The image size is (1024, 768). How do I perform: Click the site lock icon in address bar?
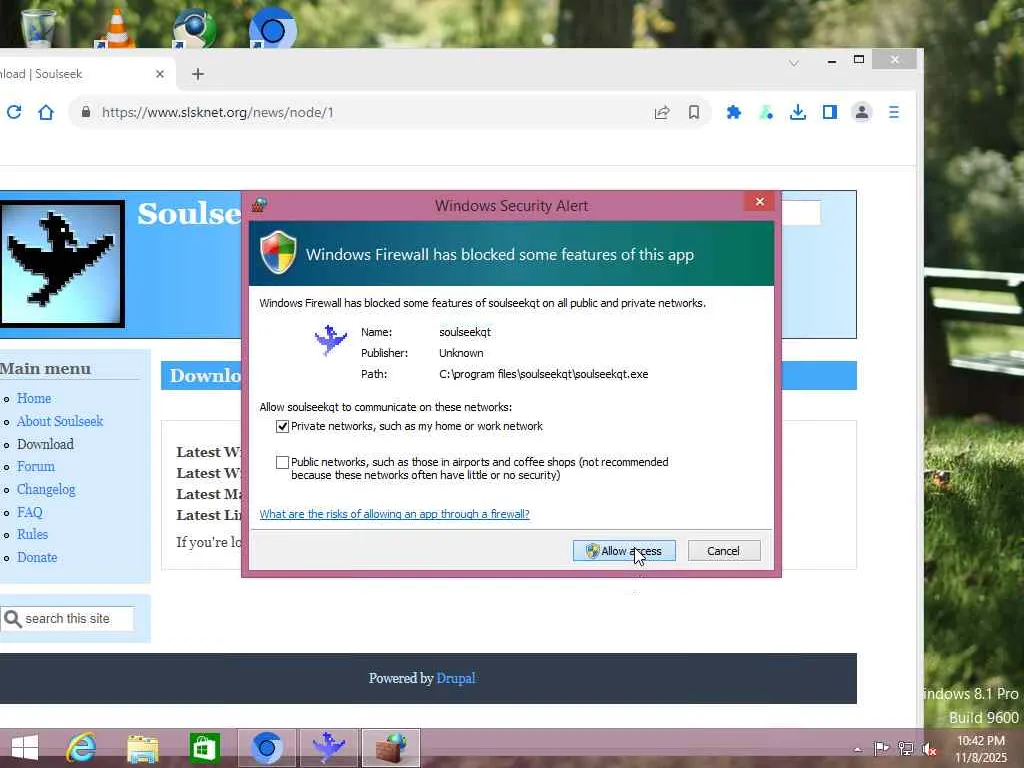pos(86,112)
